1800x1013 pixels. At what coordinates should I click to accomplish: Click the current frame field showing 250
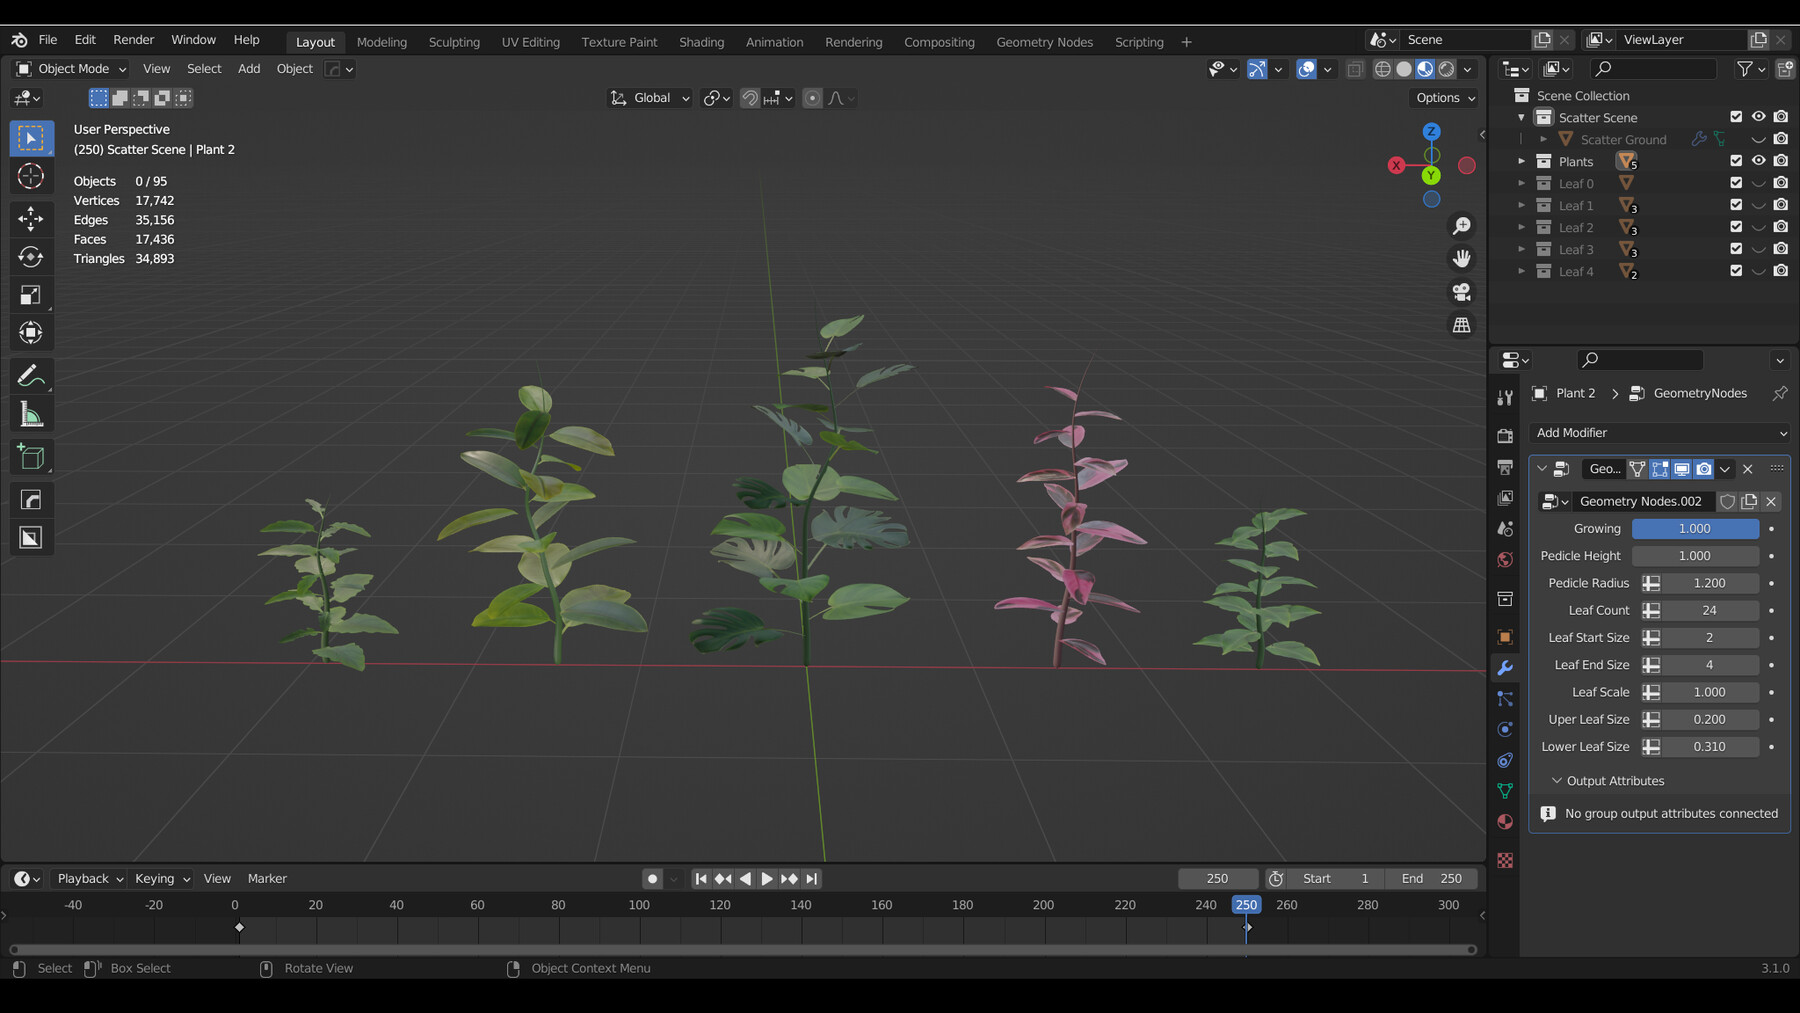1218,878
